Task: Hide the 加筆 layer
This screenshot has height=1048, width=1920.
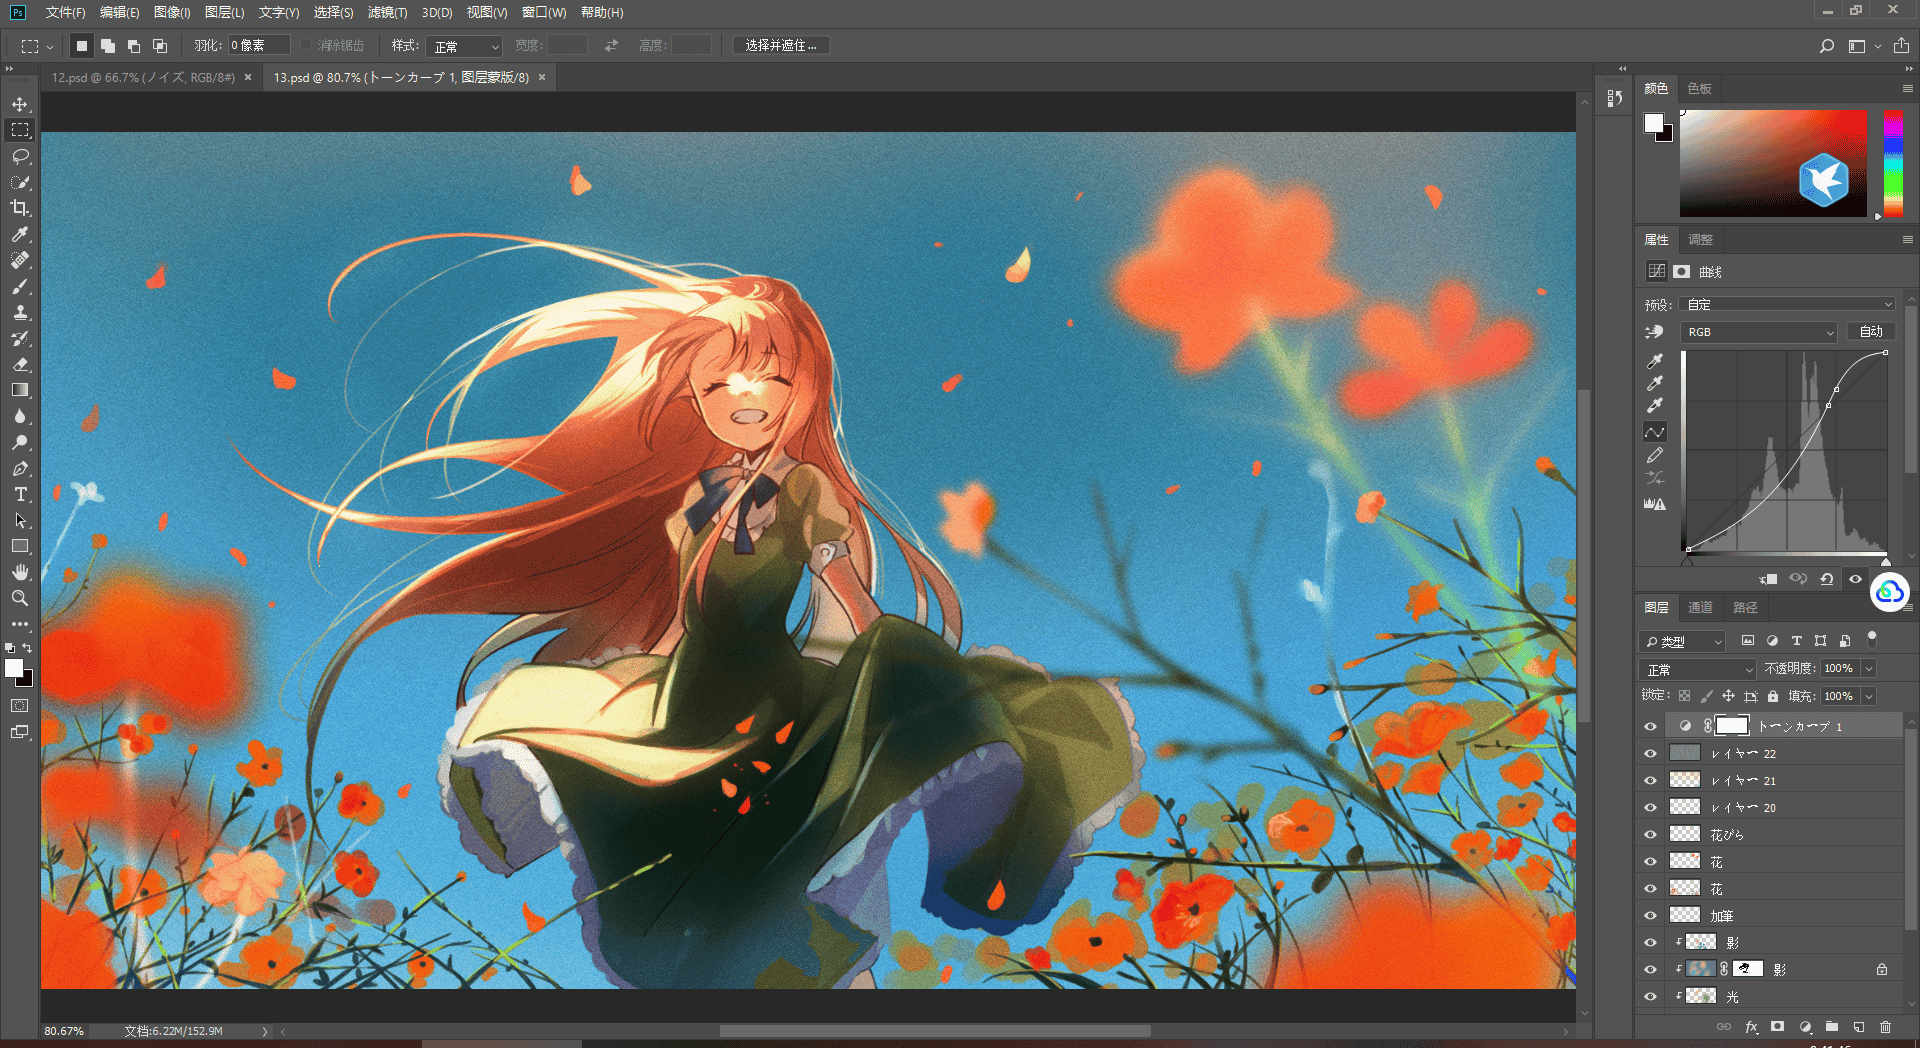Action: click(1650, 915)
